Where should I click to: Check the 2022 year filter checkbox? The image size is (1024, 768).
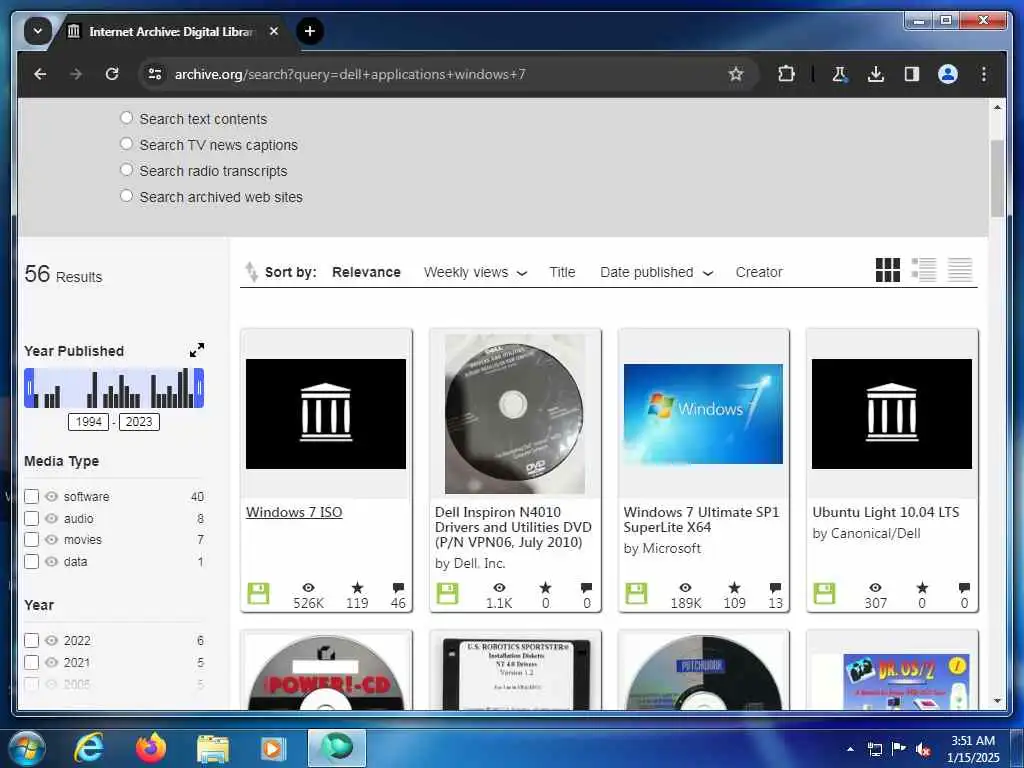(31, 641)
